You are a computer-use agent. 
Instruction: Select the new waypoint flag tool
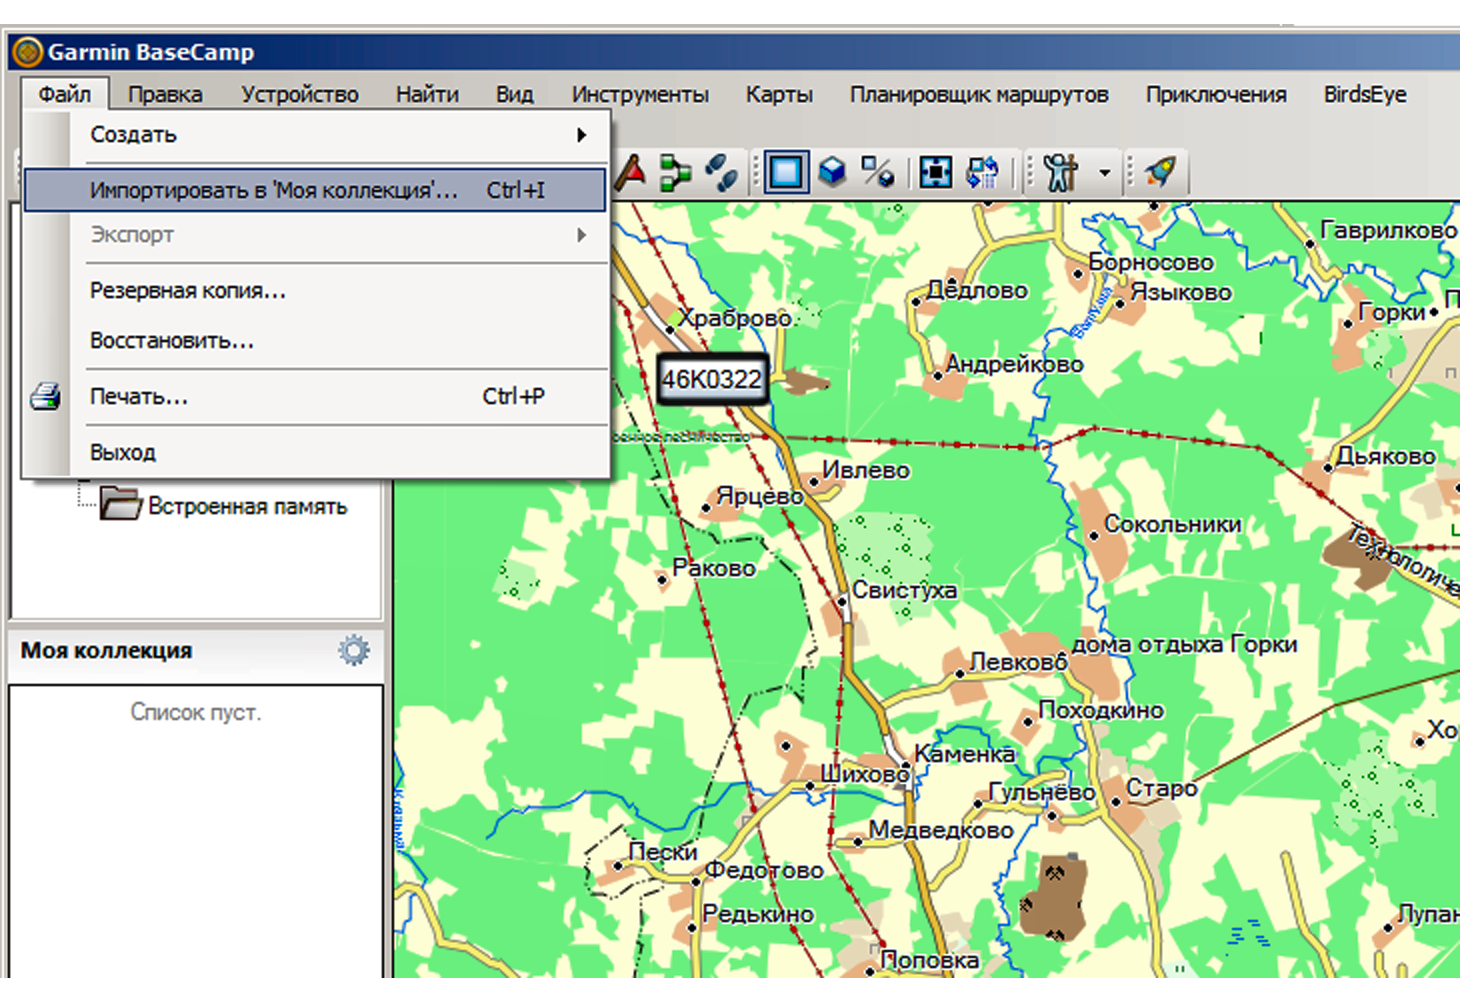pyautogui.click(x=630, y=172)
